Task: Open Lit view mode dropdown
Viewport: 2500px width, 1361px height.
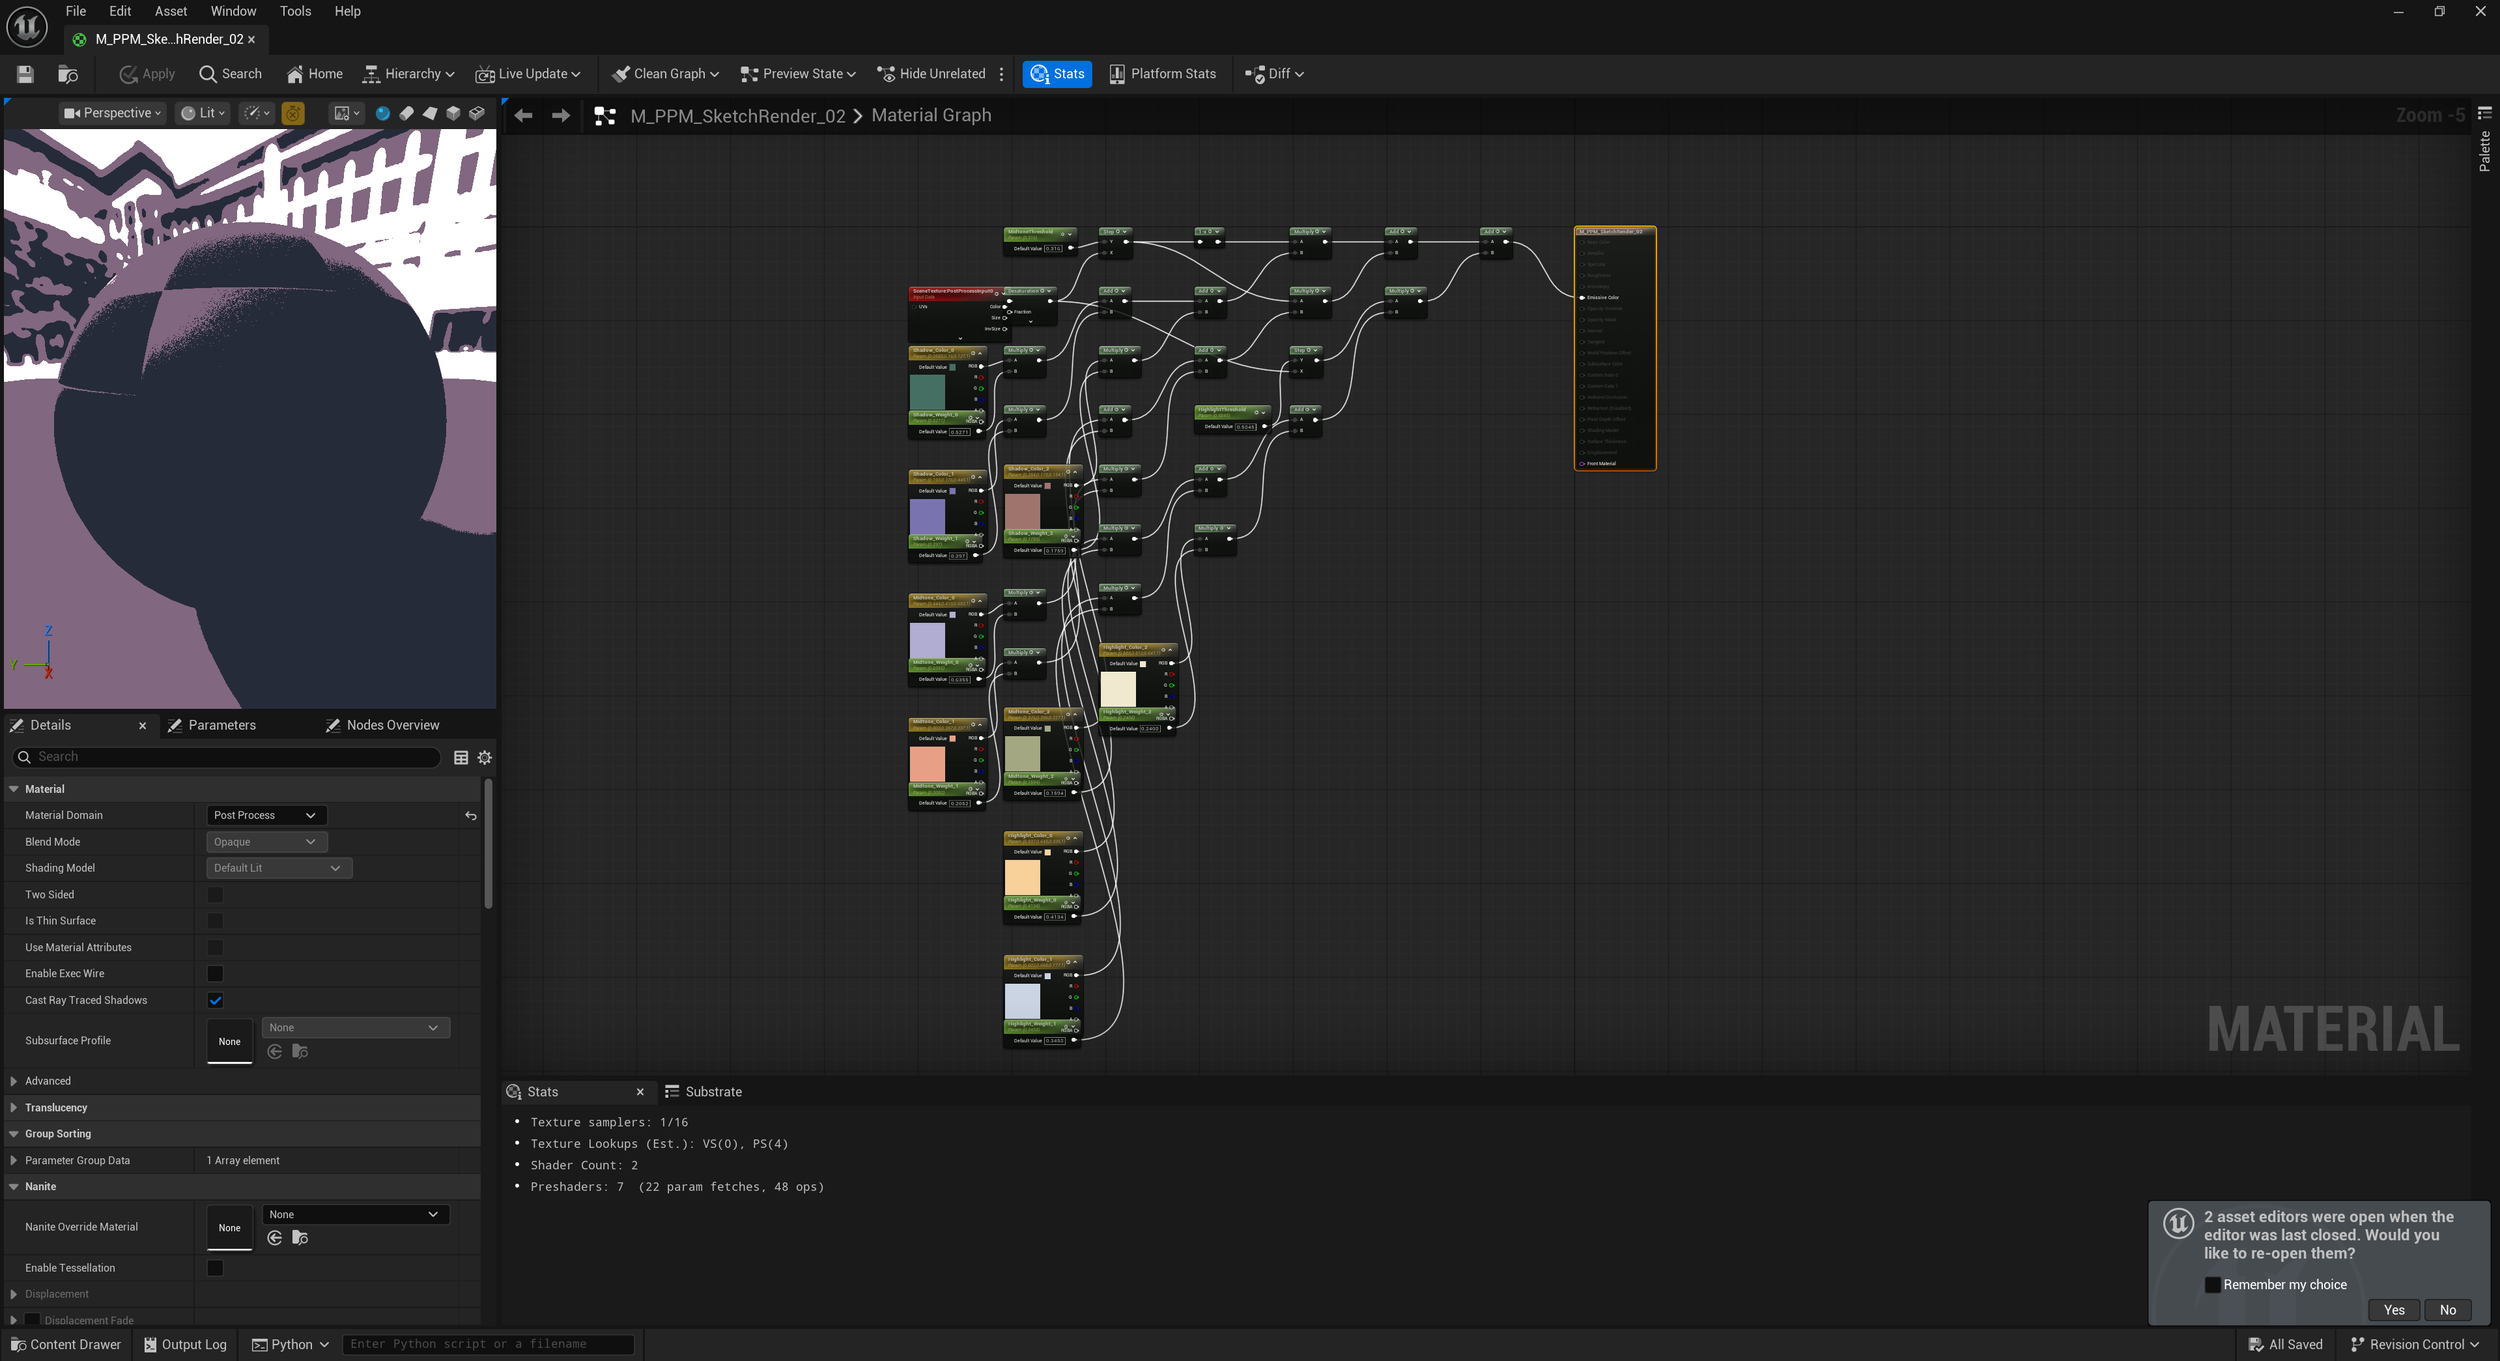Action: (203, 113)
